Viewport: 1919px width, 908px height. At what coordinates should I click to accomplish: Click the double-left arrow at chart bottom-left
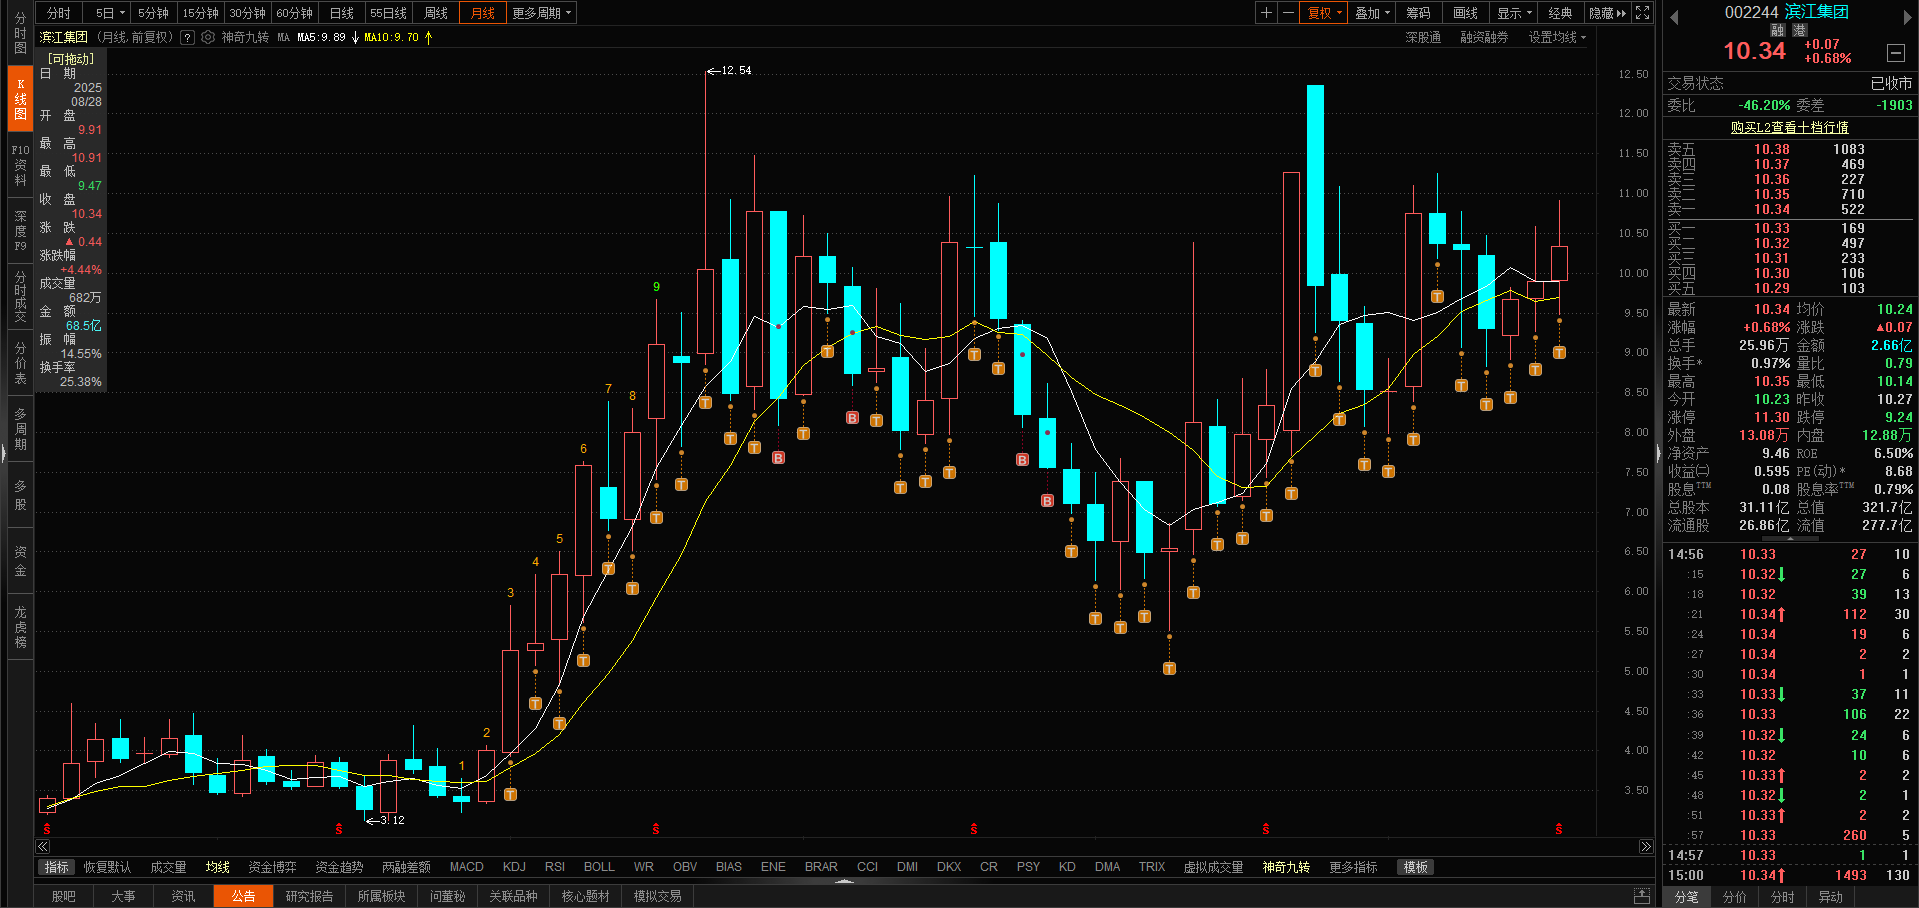click(x=43, y=846)
